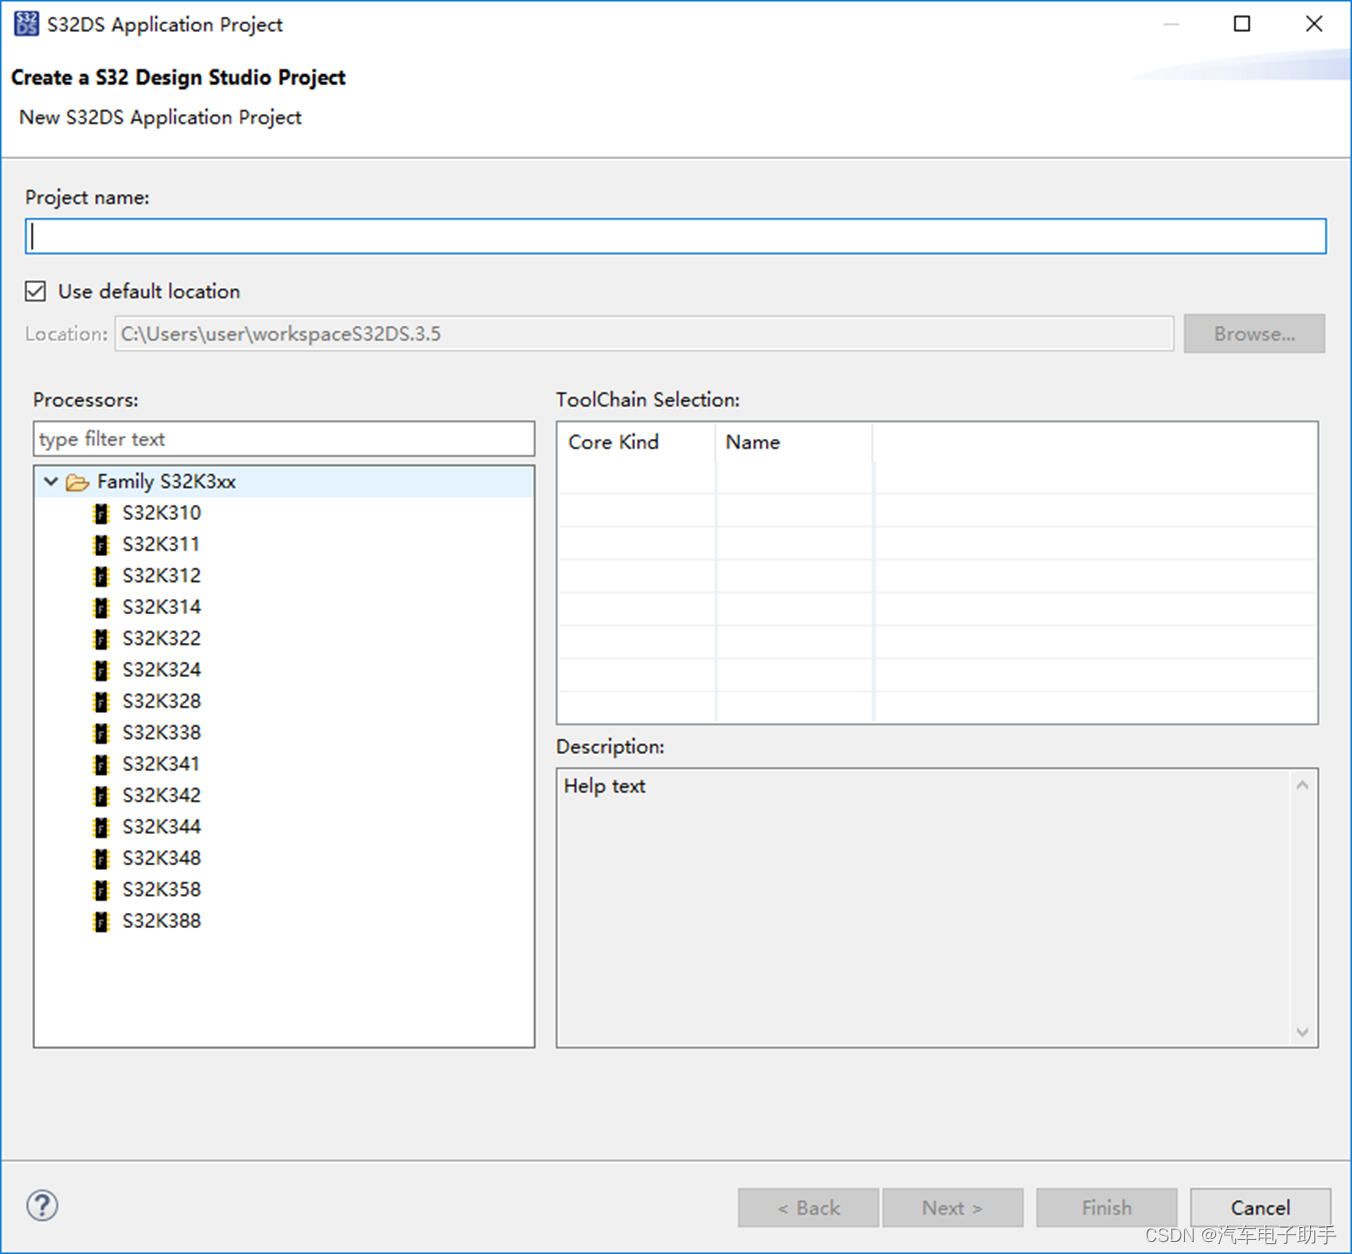Screen dimensions: 1352x1254
Task: Click the S32K311 chip icon
Action: [x=101, y=545]
